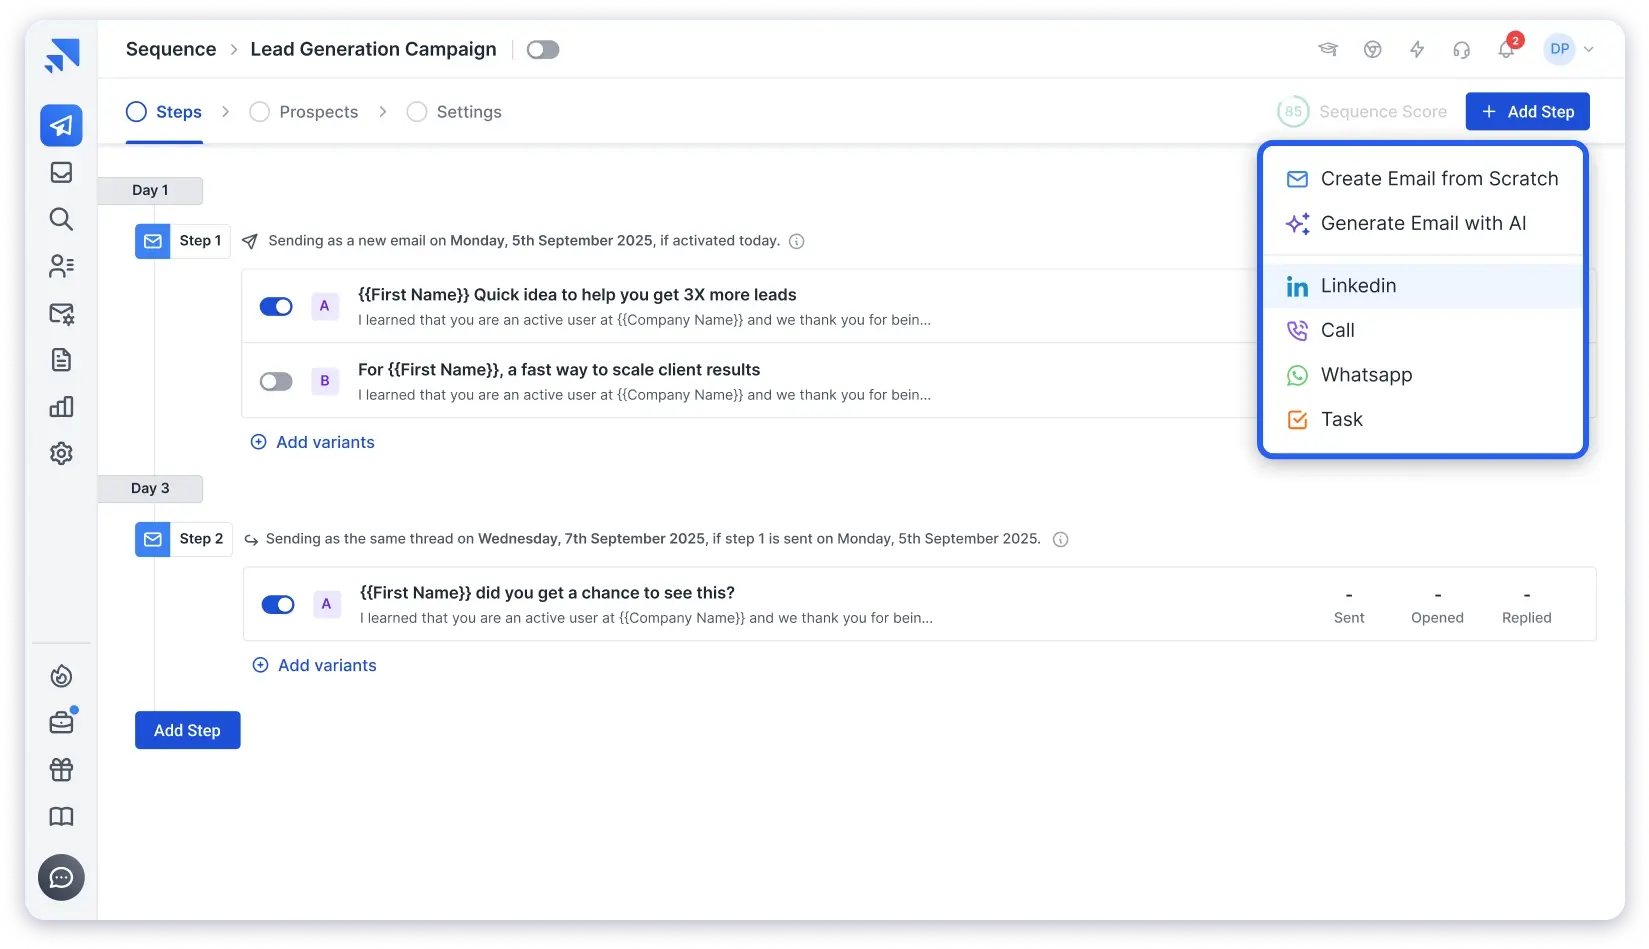Disable Step 1 variant A toggle

pos(276,306)
